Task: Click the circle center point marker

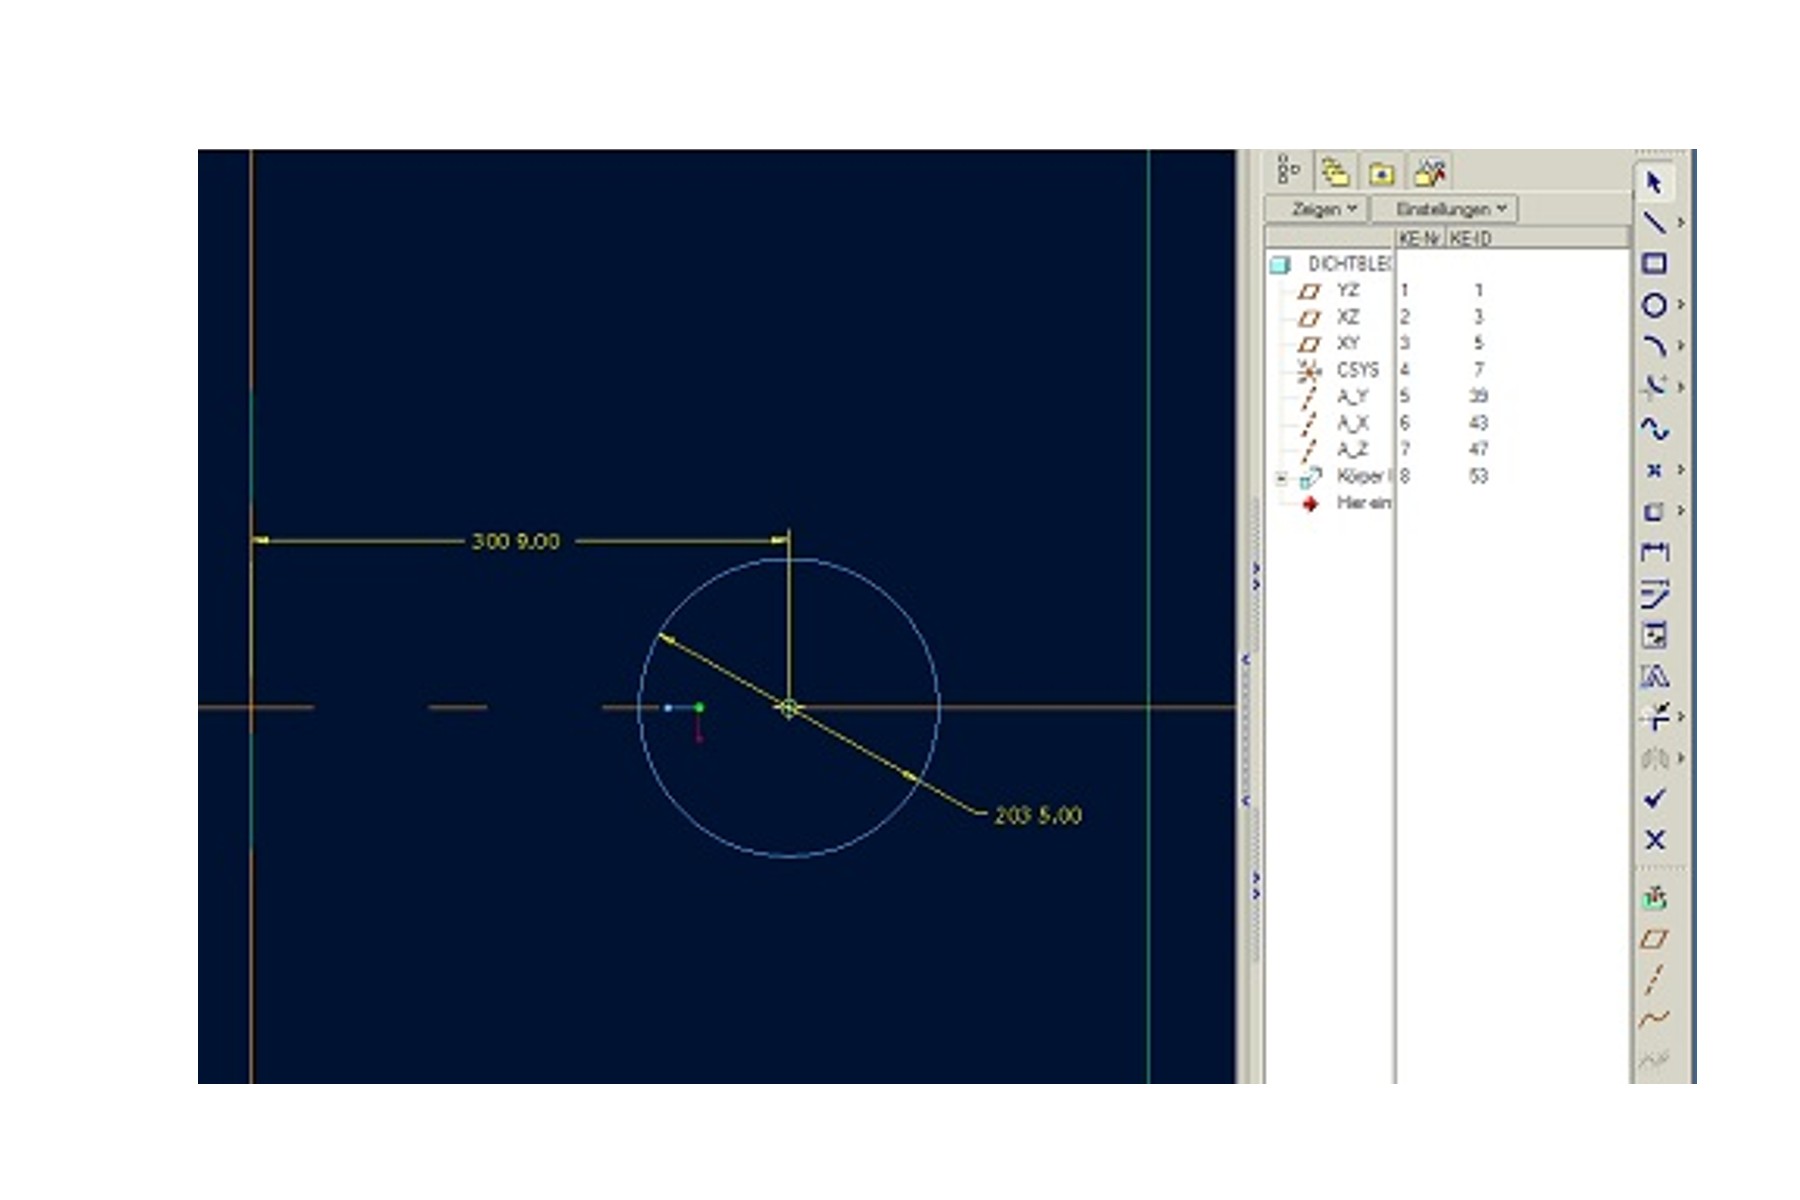Action: coord(789,708)
